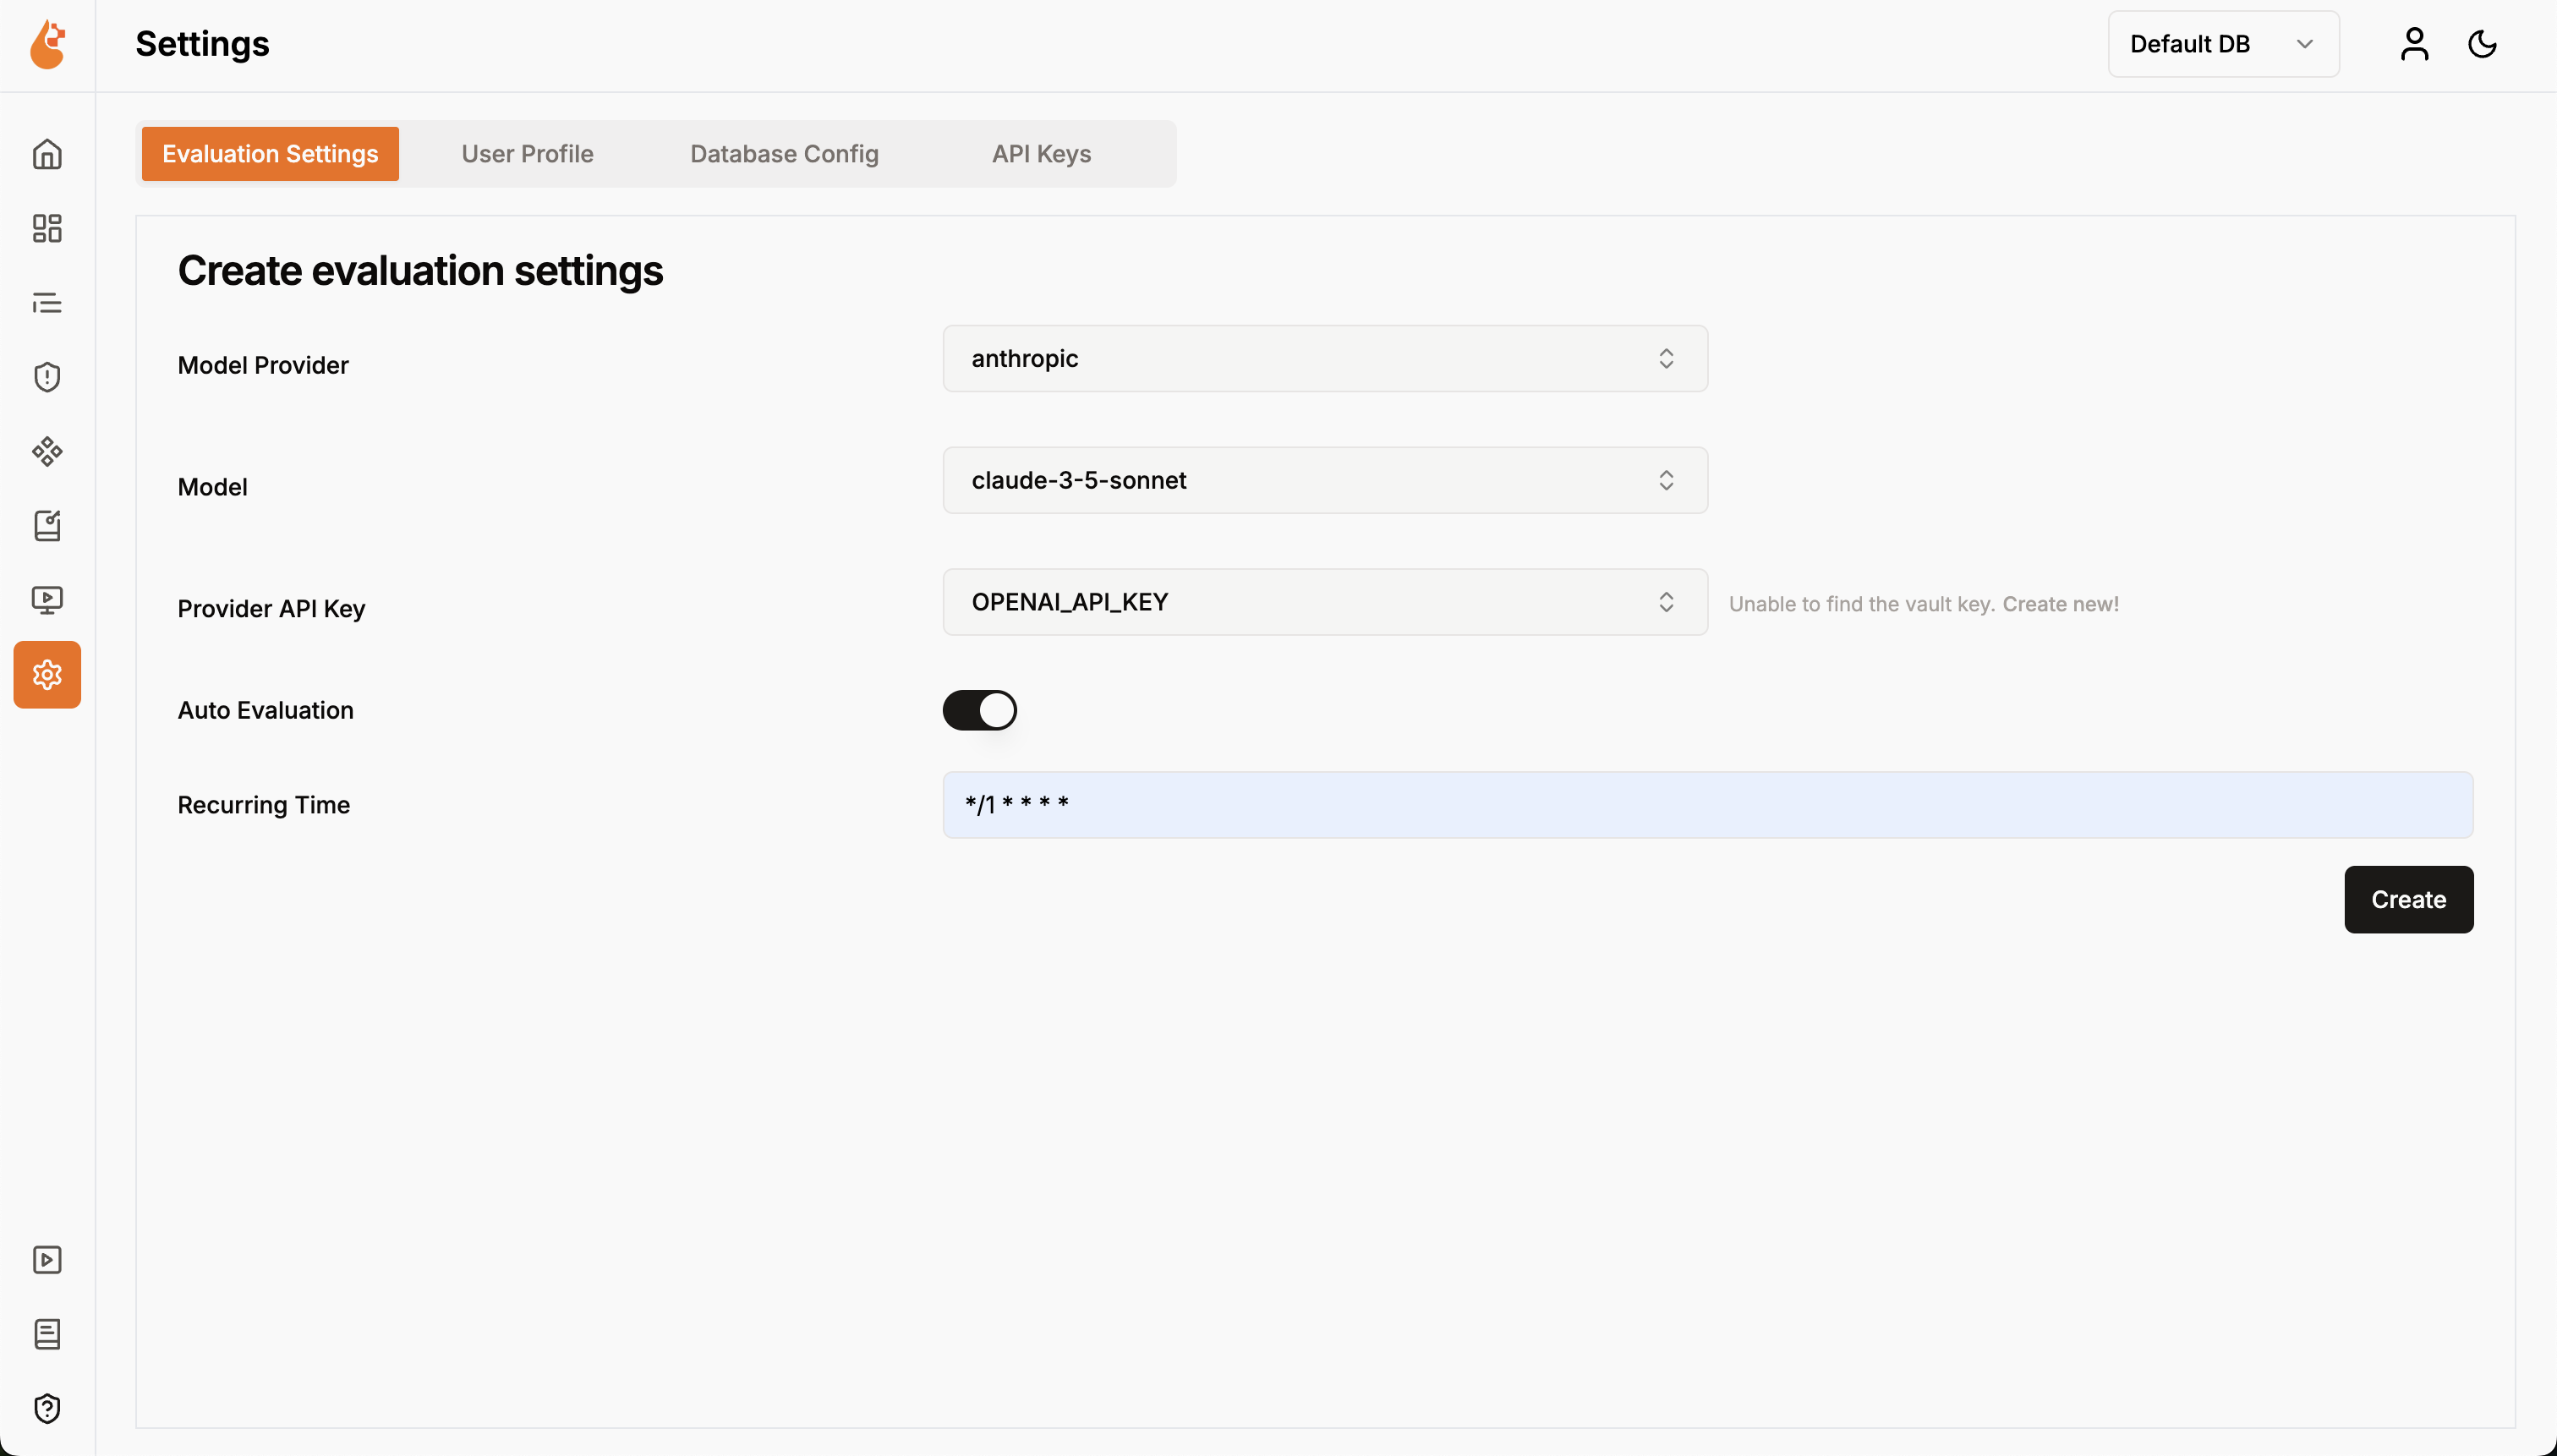Open the Provider API Key dropdown
The image size is (2557, 1456).
coord(1325,602)
